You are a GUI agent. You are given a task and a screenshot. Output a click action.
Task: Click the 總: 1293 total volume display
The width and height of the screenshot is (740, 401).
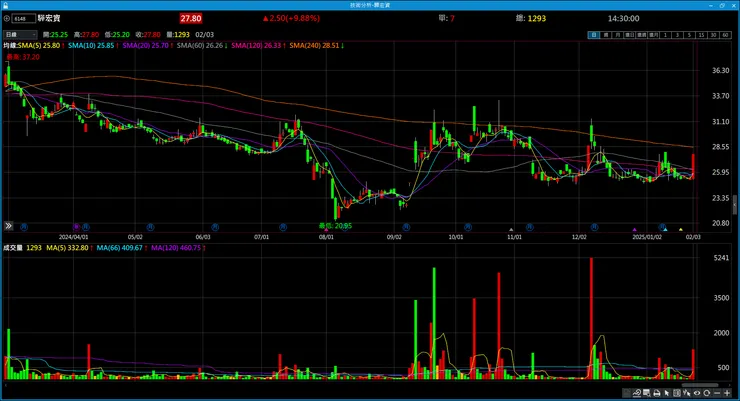click(x=530, y=18)
